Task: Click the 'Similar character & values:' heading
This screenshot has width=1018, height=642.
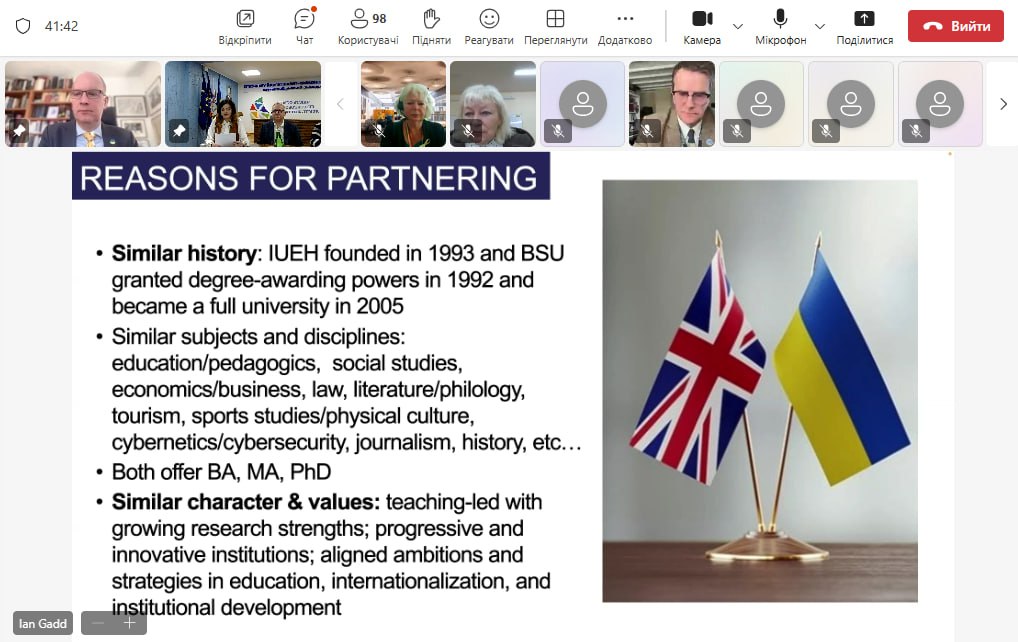Action: coord(245,502)
